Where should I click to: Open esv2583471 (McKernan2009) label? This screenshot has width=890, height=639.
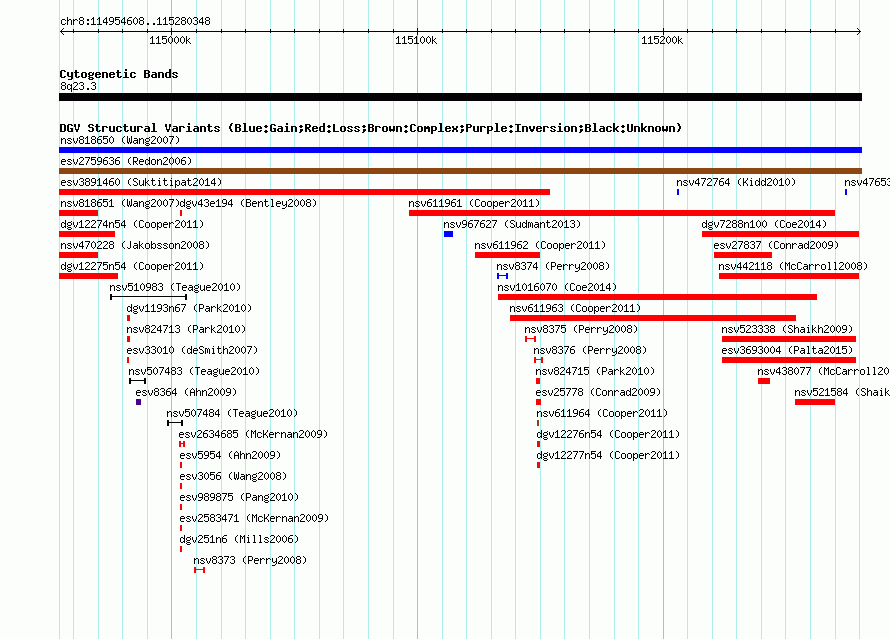254,518
